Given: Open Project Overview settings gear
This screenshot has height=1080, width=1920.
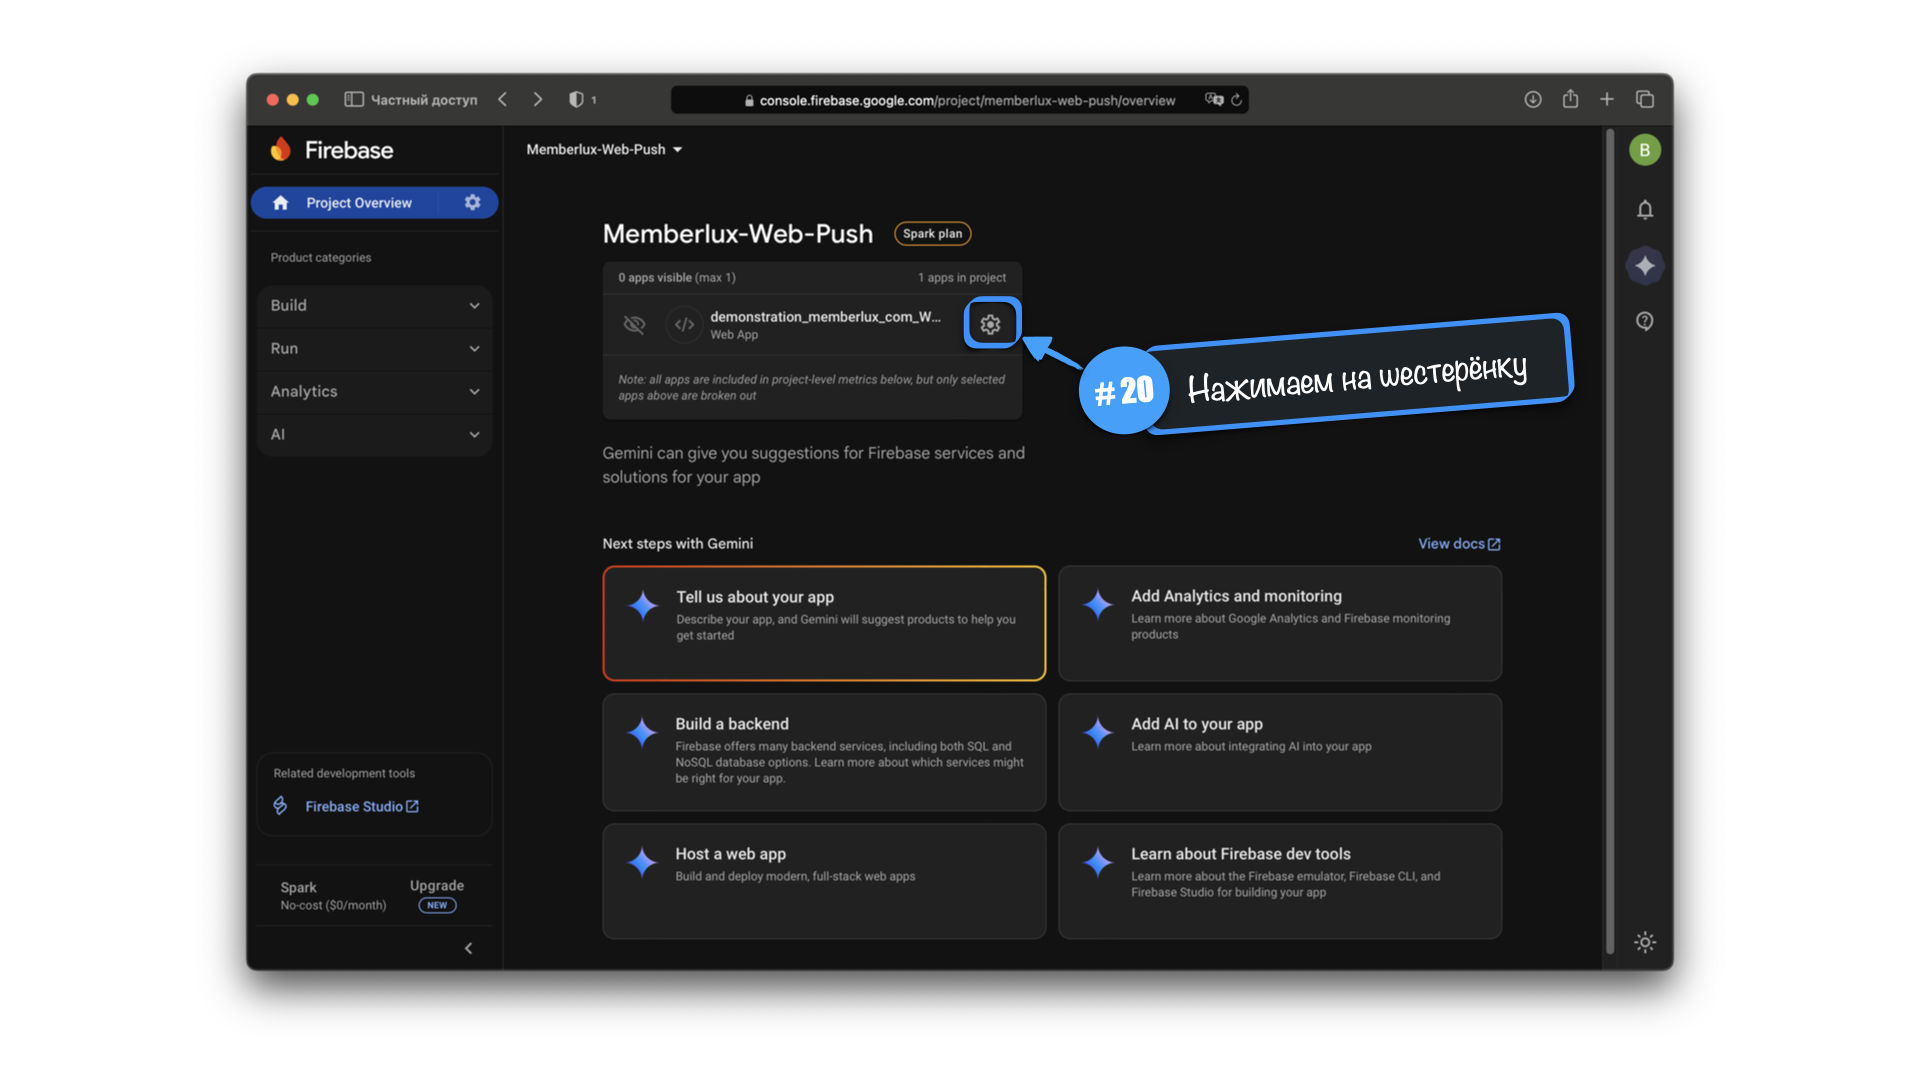Looking at the screenshot, I should (472, 202).
